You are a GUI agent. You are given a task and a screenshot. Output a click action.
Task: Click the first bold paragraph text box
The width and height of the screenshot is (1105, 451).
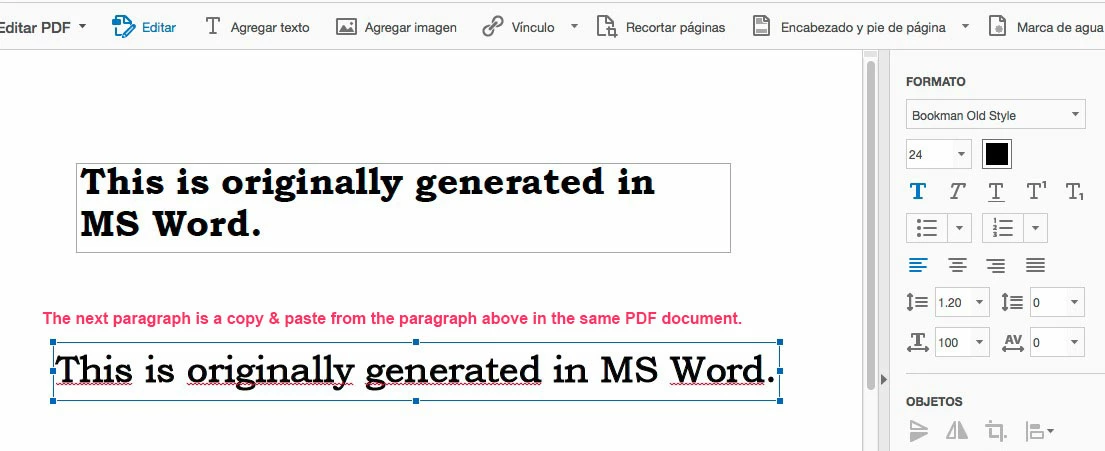(x=403, y=208)
